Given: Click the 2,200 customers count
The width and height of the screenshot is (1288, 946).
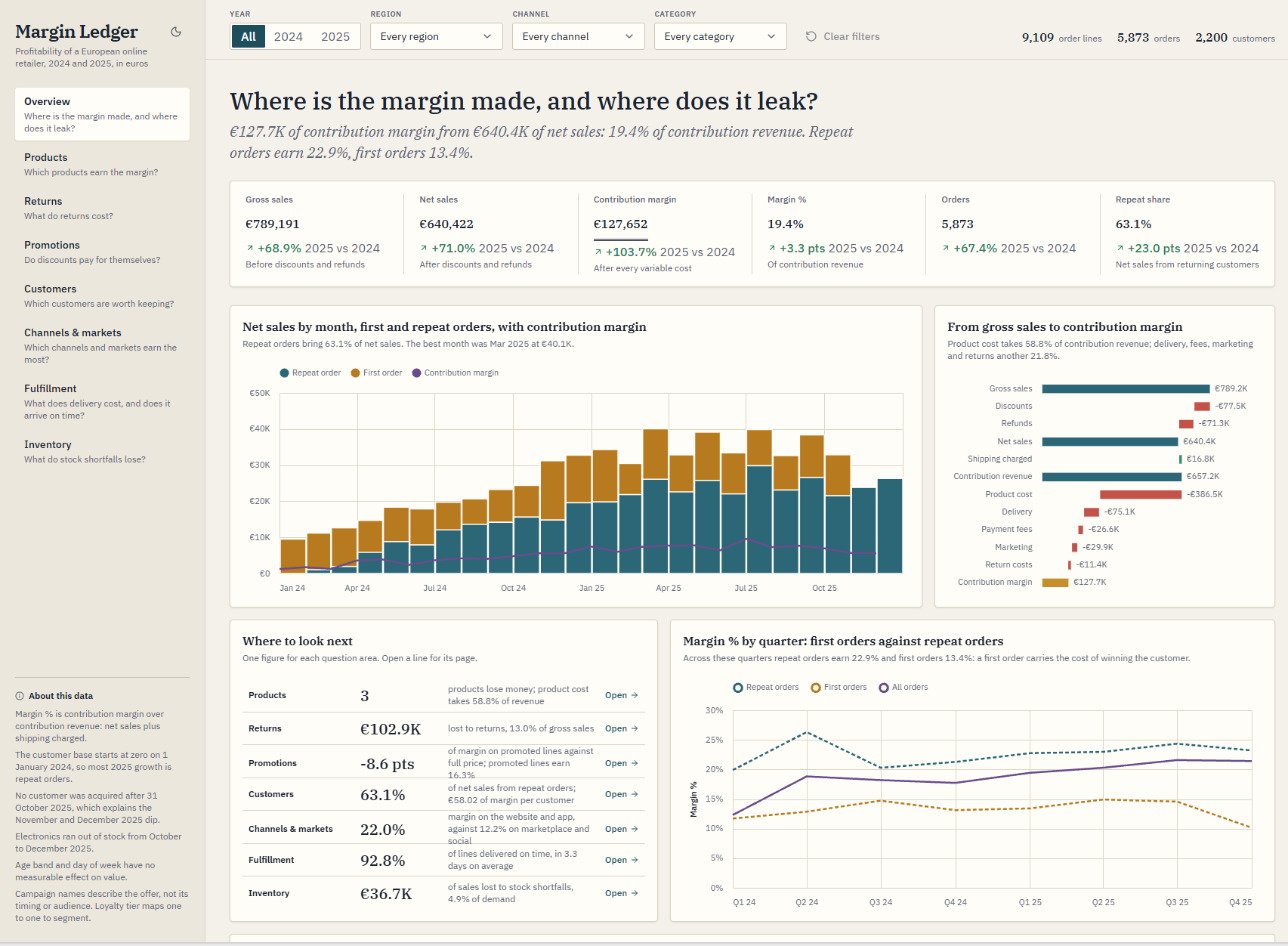Looking at the screenshot, I should tap(1234, 37).
